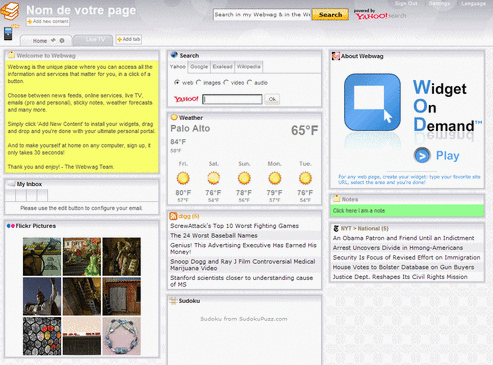
Task: Click the Palo Alto city name
Action: [190, 128]
